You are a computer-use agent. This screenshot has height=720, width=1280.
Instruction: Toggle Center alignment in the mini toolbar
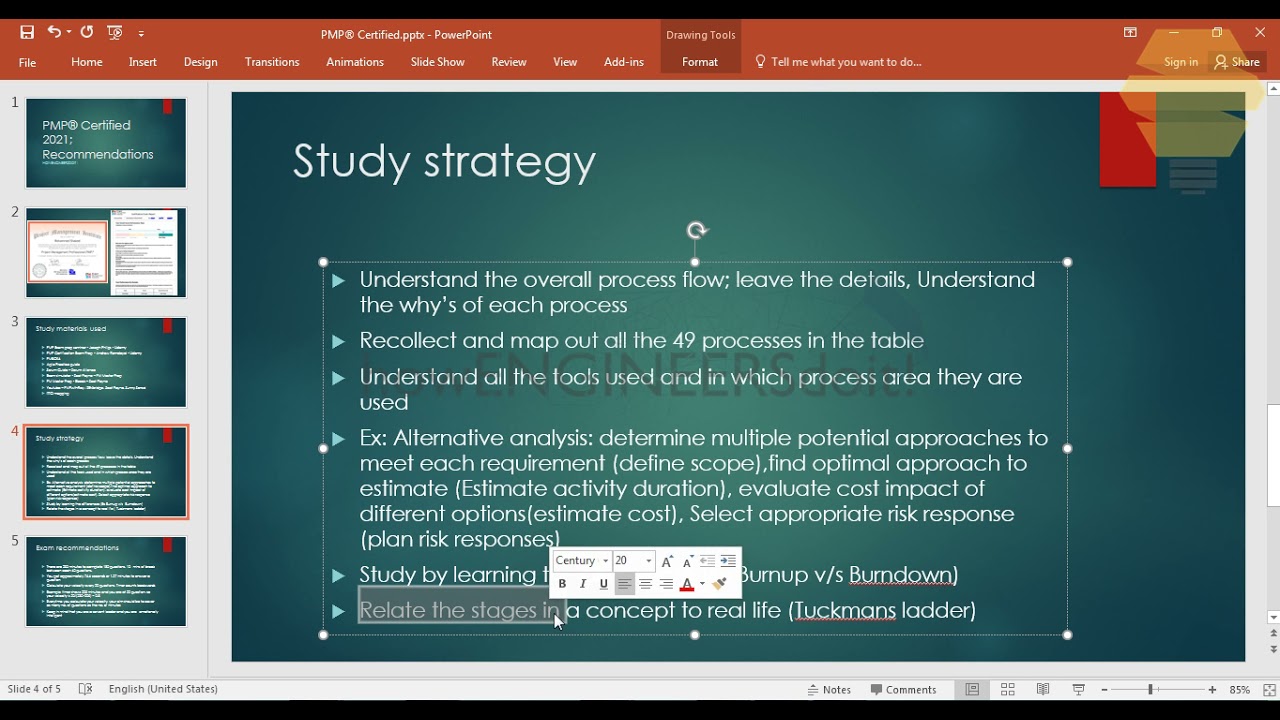click(x=645, y=584)
